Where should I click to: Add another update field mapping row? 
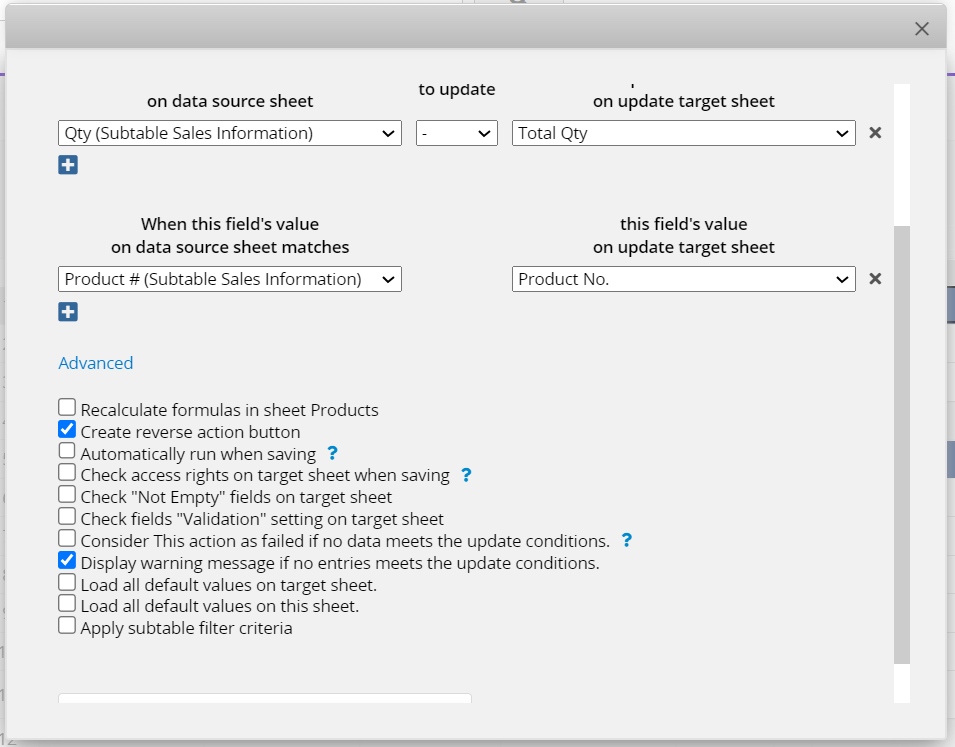click(68, 165)
